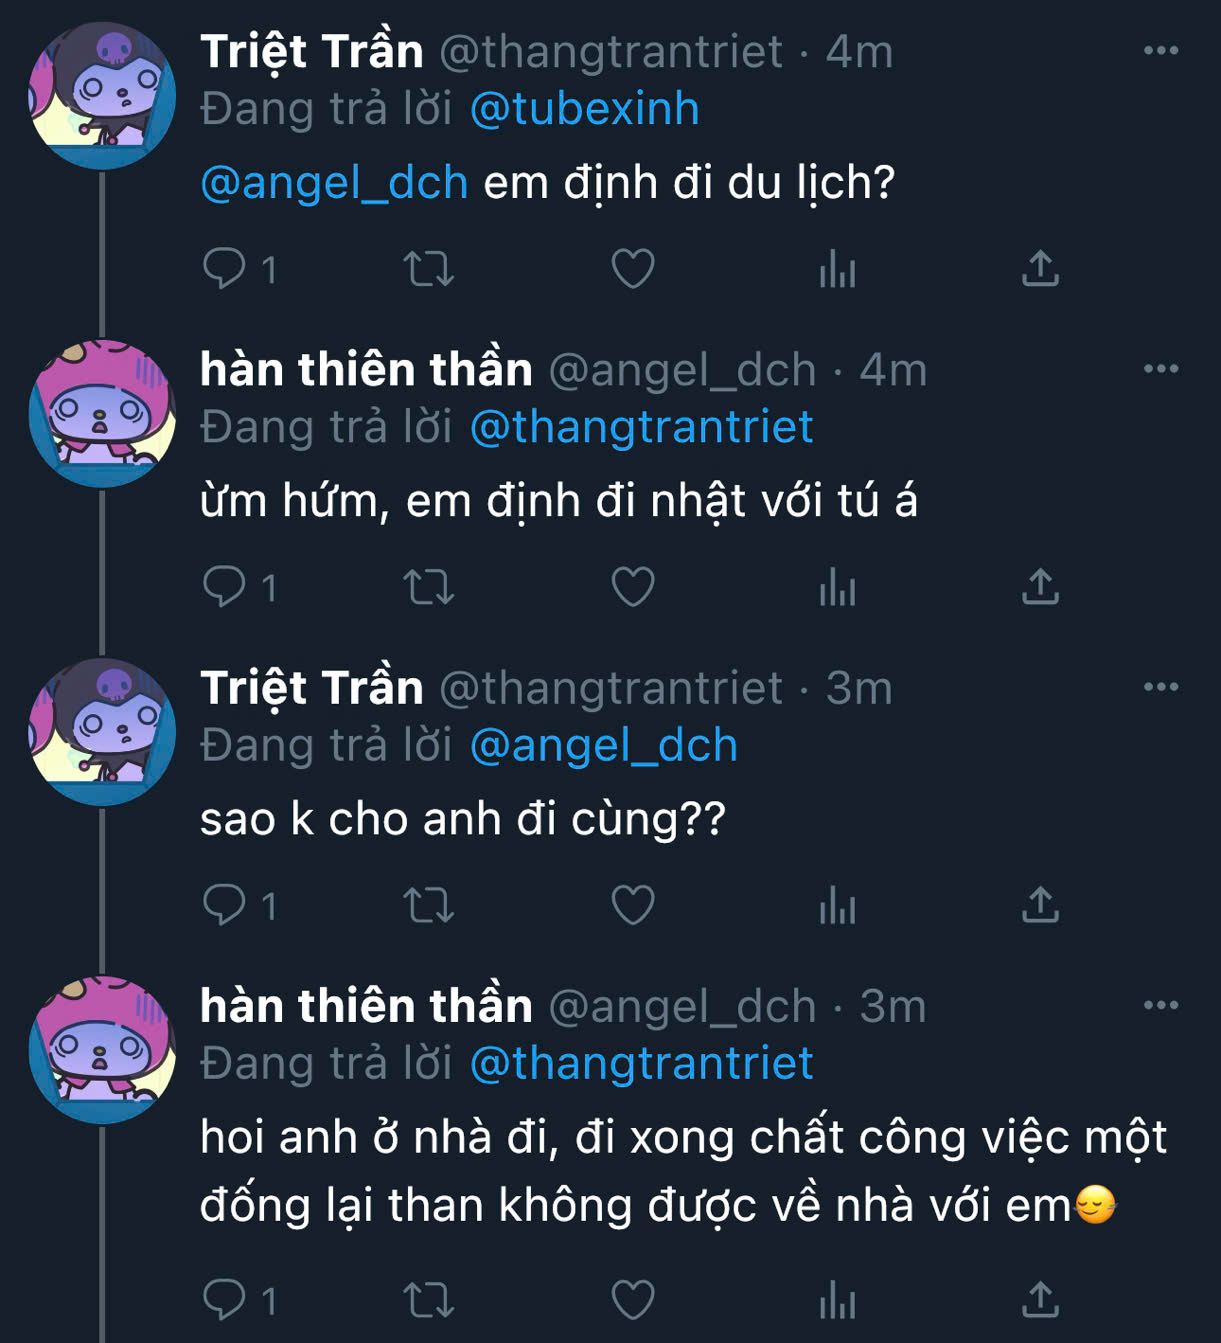
Task: Open more options for first Triệt Trần tweet
Action: 1160,50
